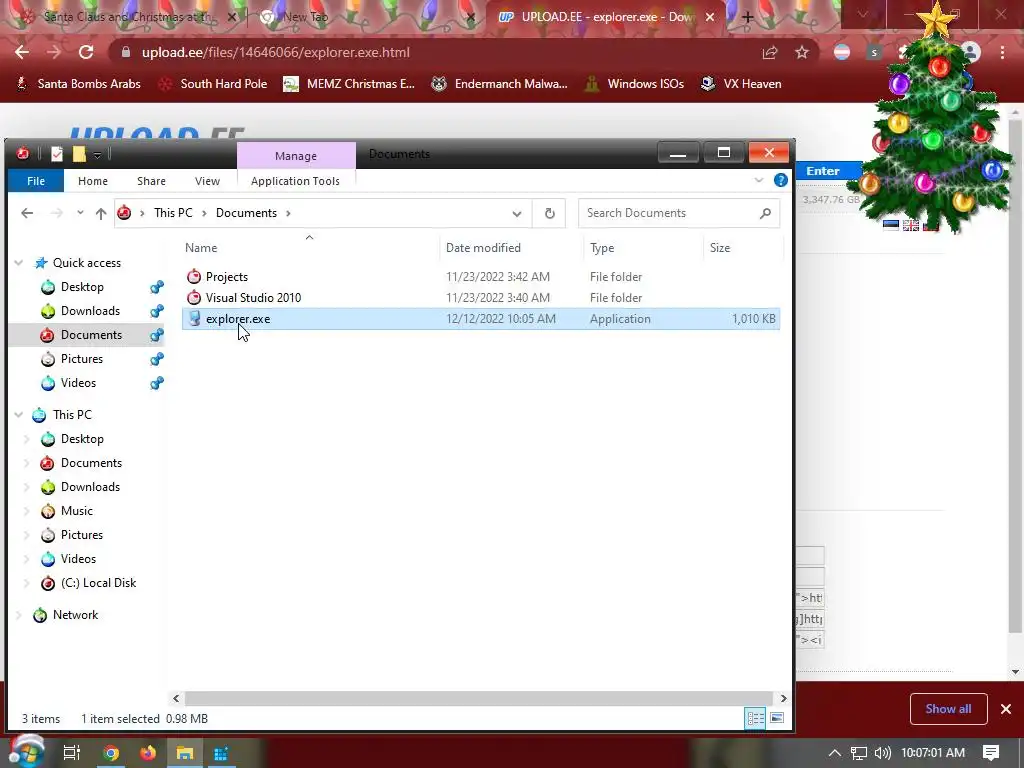Open File Explorer help icon

pos(780,180)
